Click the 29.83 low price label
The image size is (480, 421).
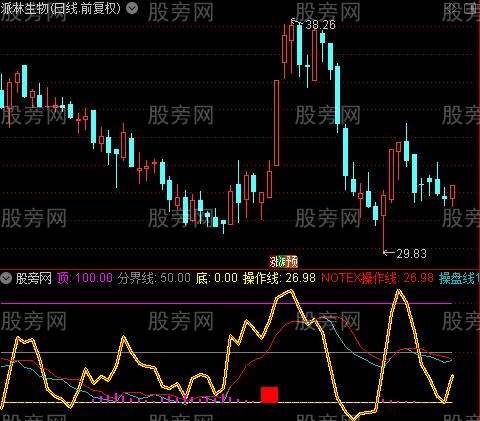pyautogui.click(x=412, y=254)
